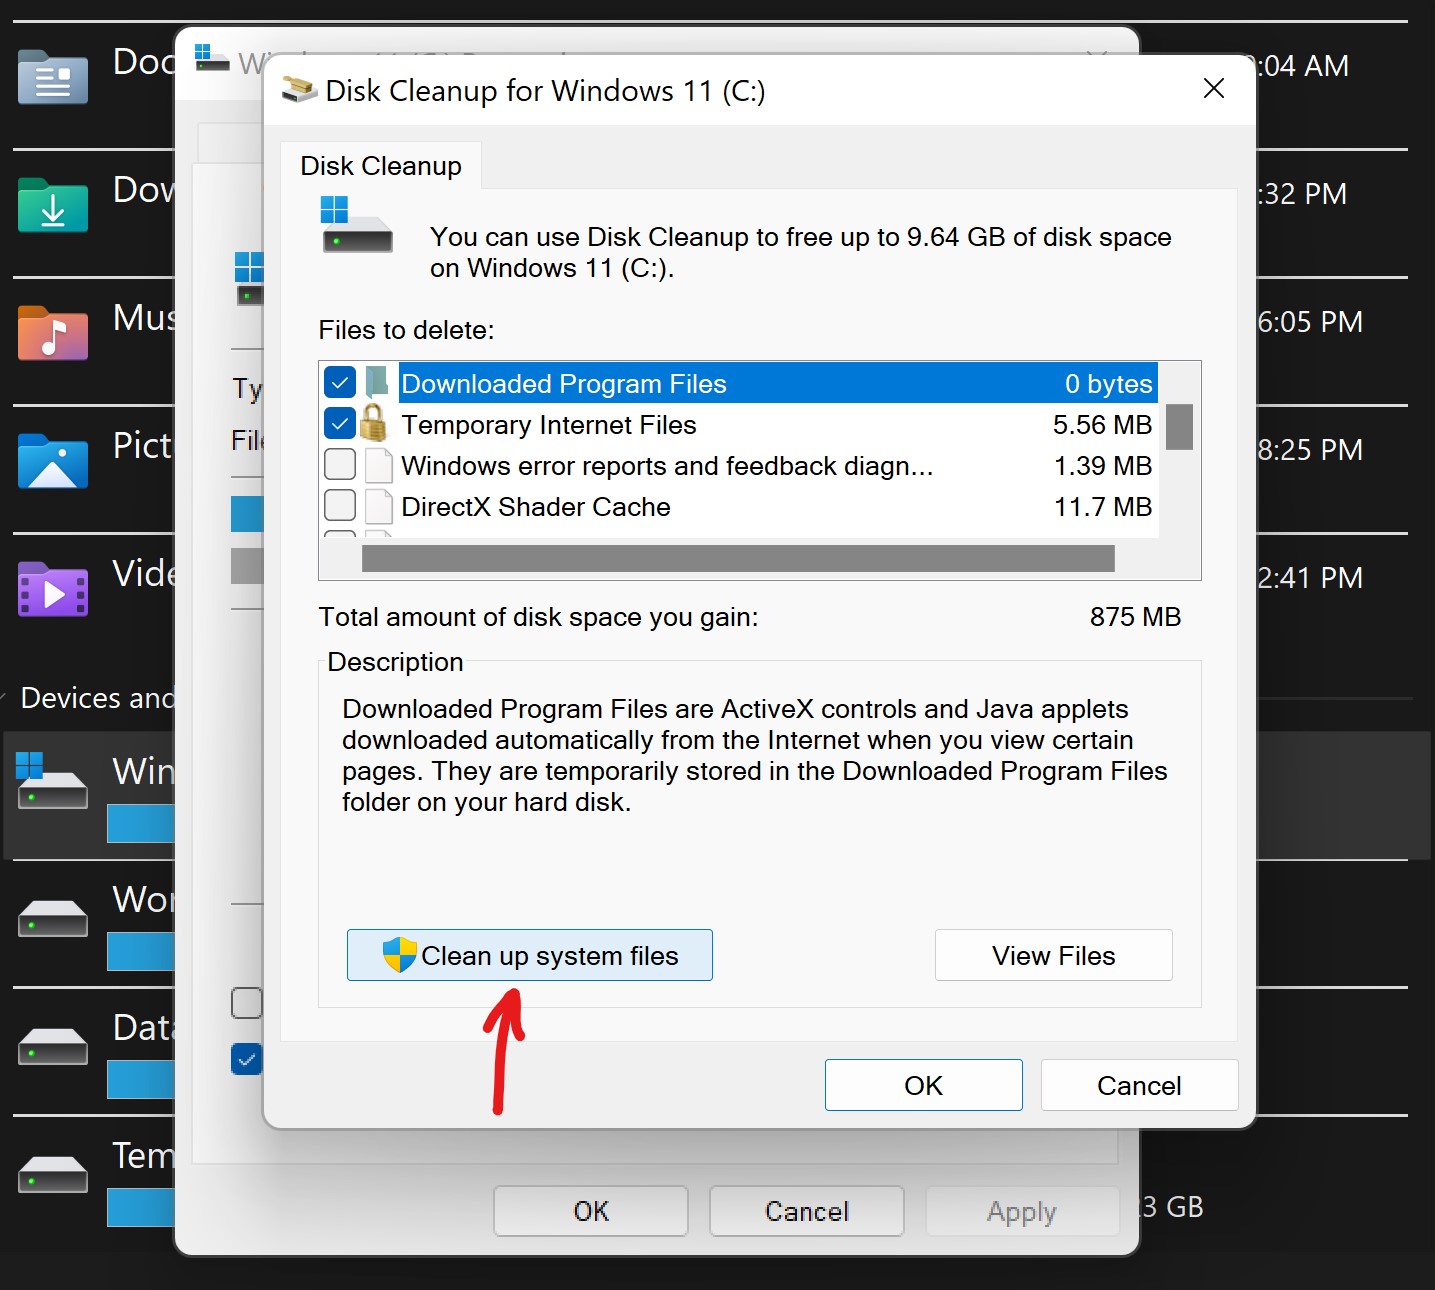
Task: Toggle the checked checkbox in Properties window
Action: pos(247,1059)
